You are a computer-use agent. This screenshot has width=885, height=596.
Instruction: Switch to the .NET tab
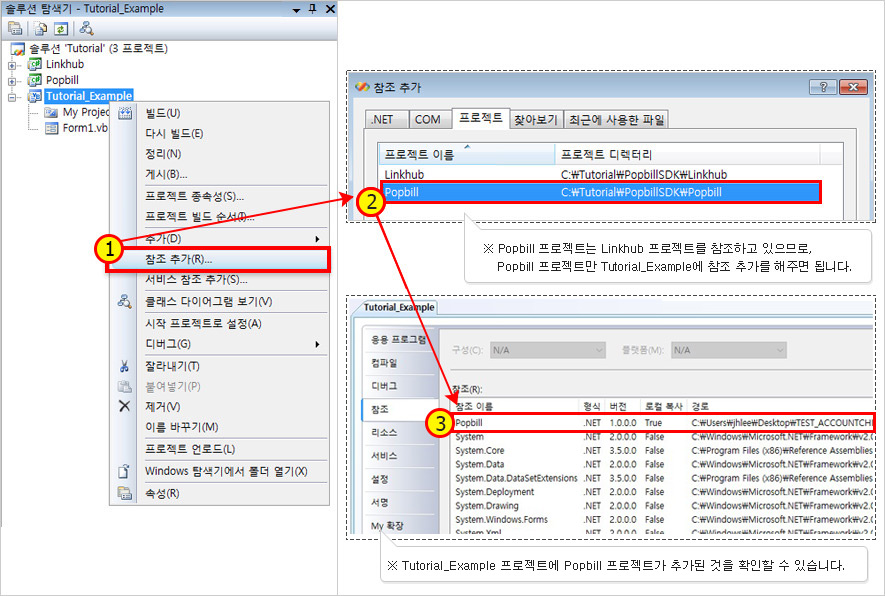pos(387,119)
